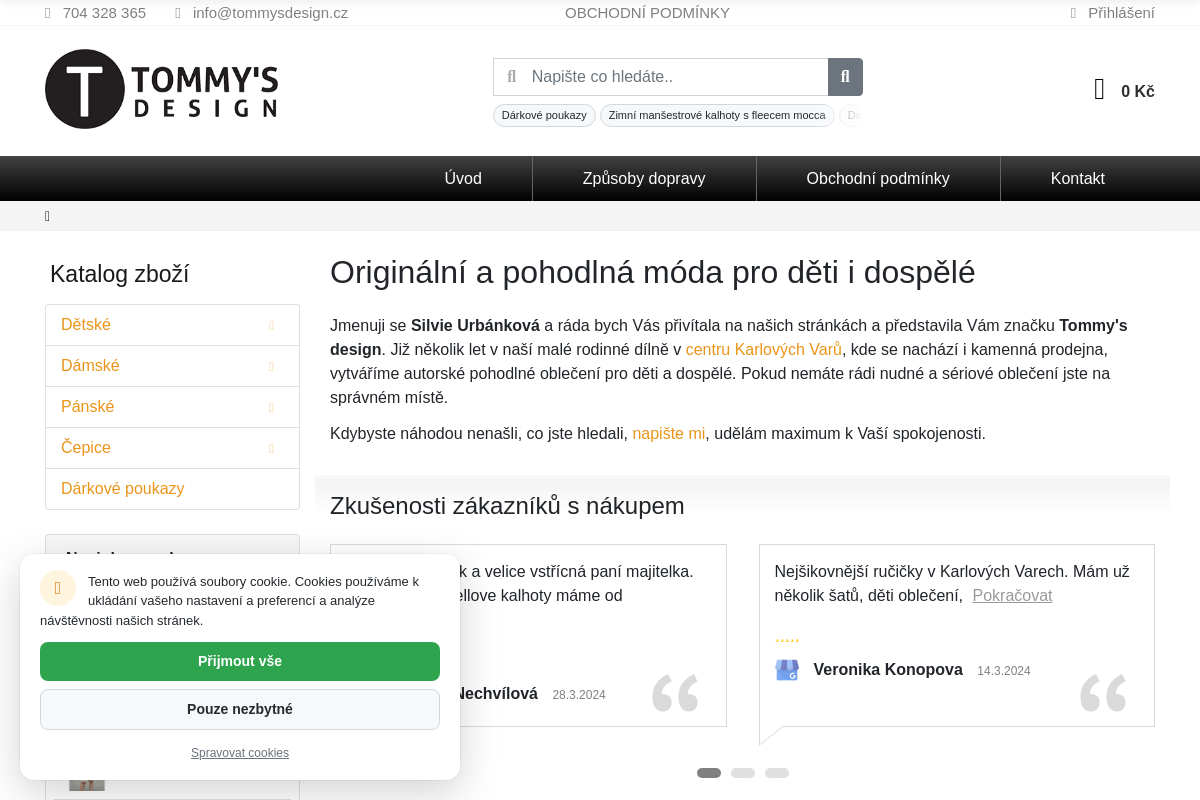Expand the Dětské category submenu
Viewport: 1200px width, 800px height.
[x=271, y=324]
